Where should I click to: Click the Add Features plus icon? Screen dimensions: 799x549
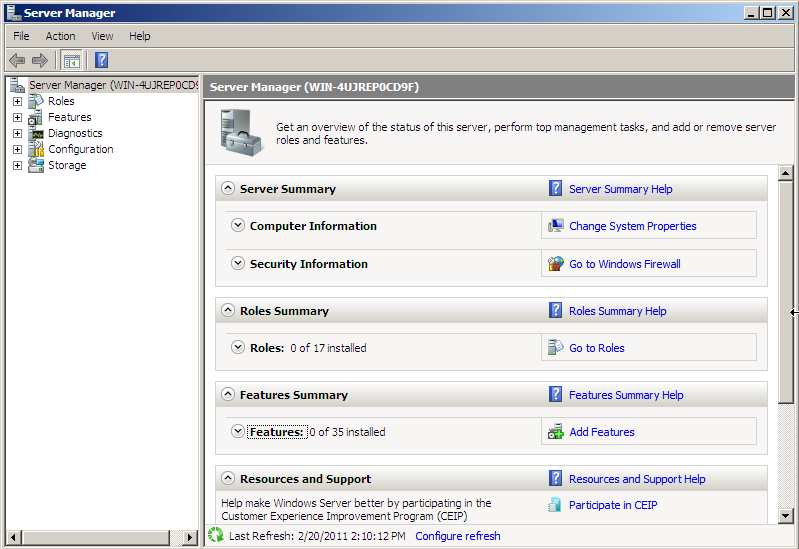click(x=555, y=432)
